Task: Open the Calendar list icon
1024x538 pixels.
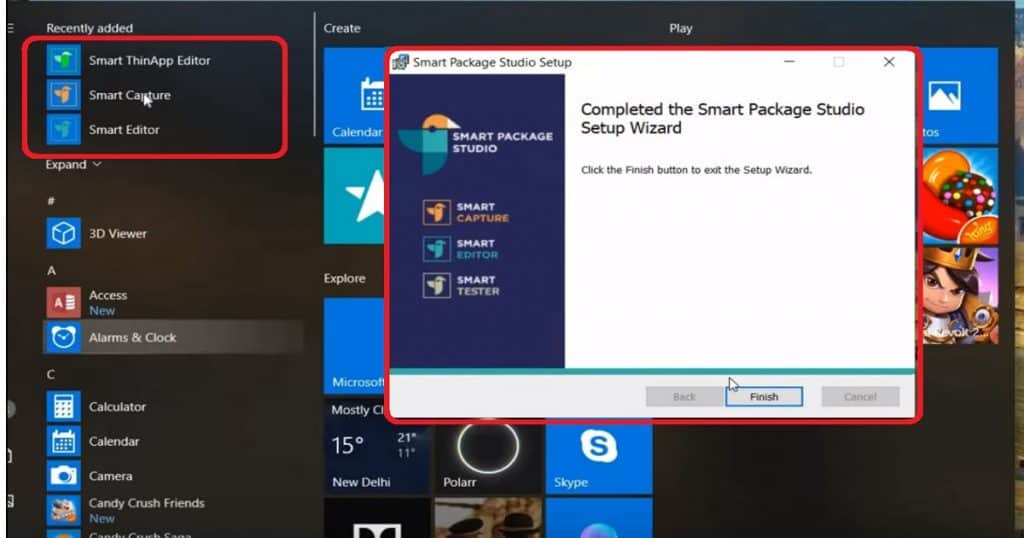Action: point(63,441)
